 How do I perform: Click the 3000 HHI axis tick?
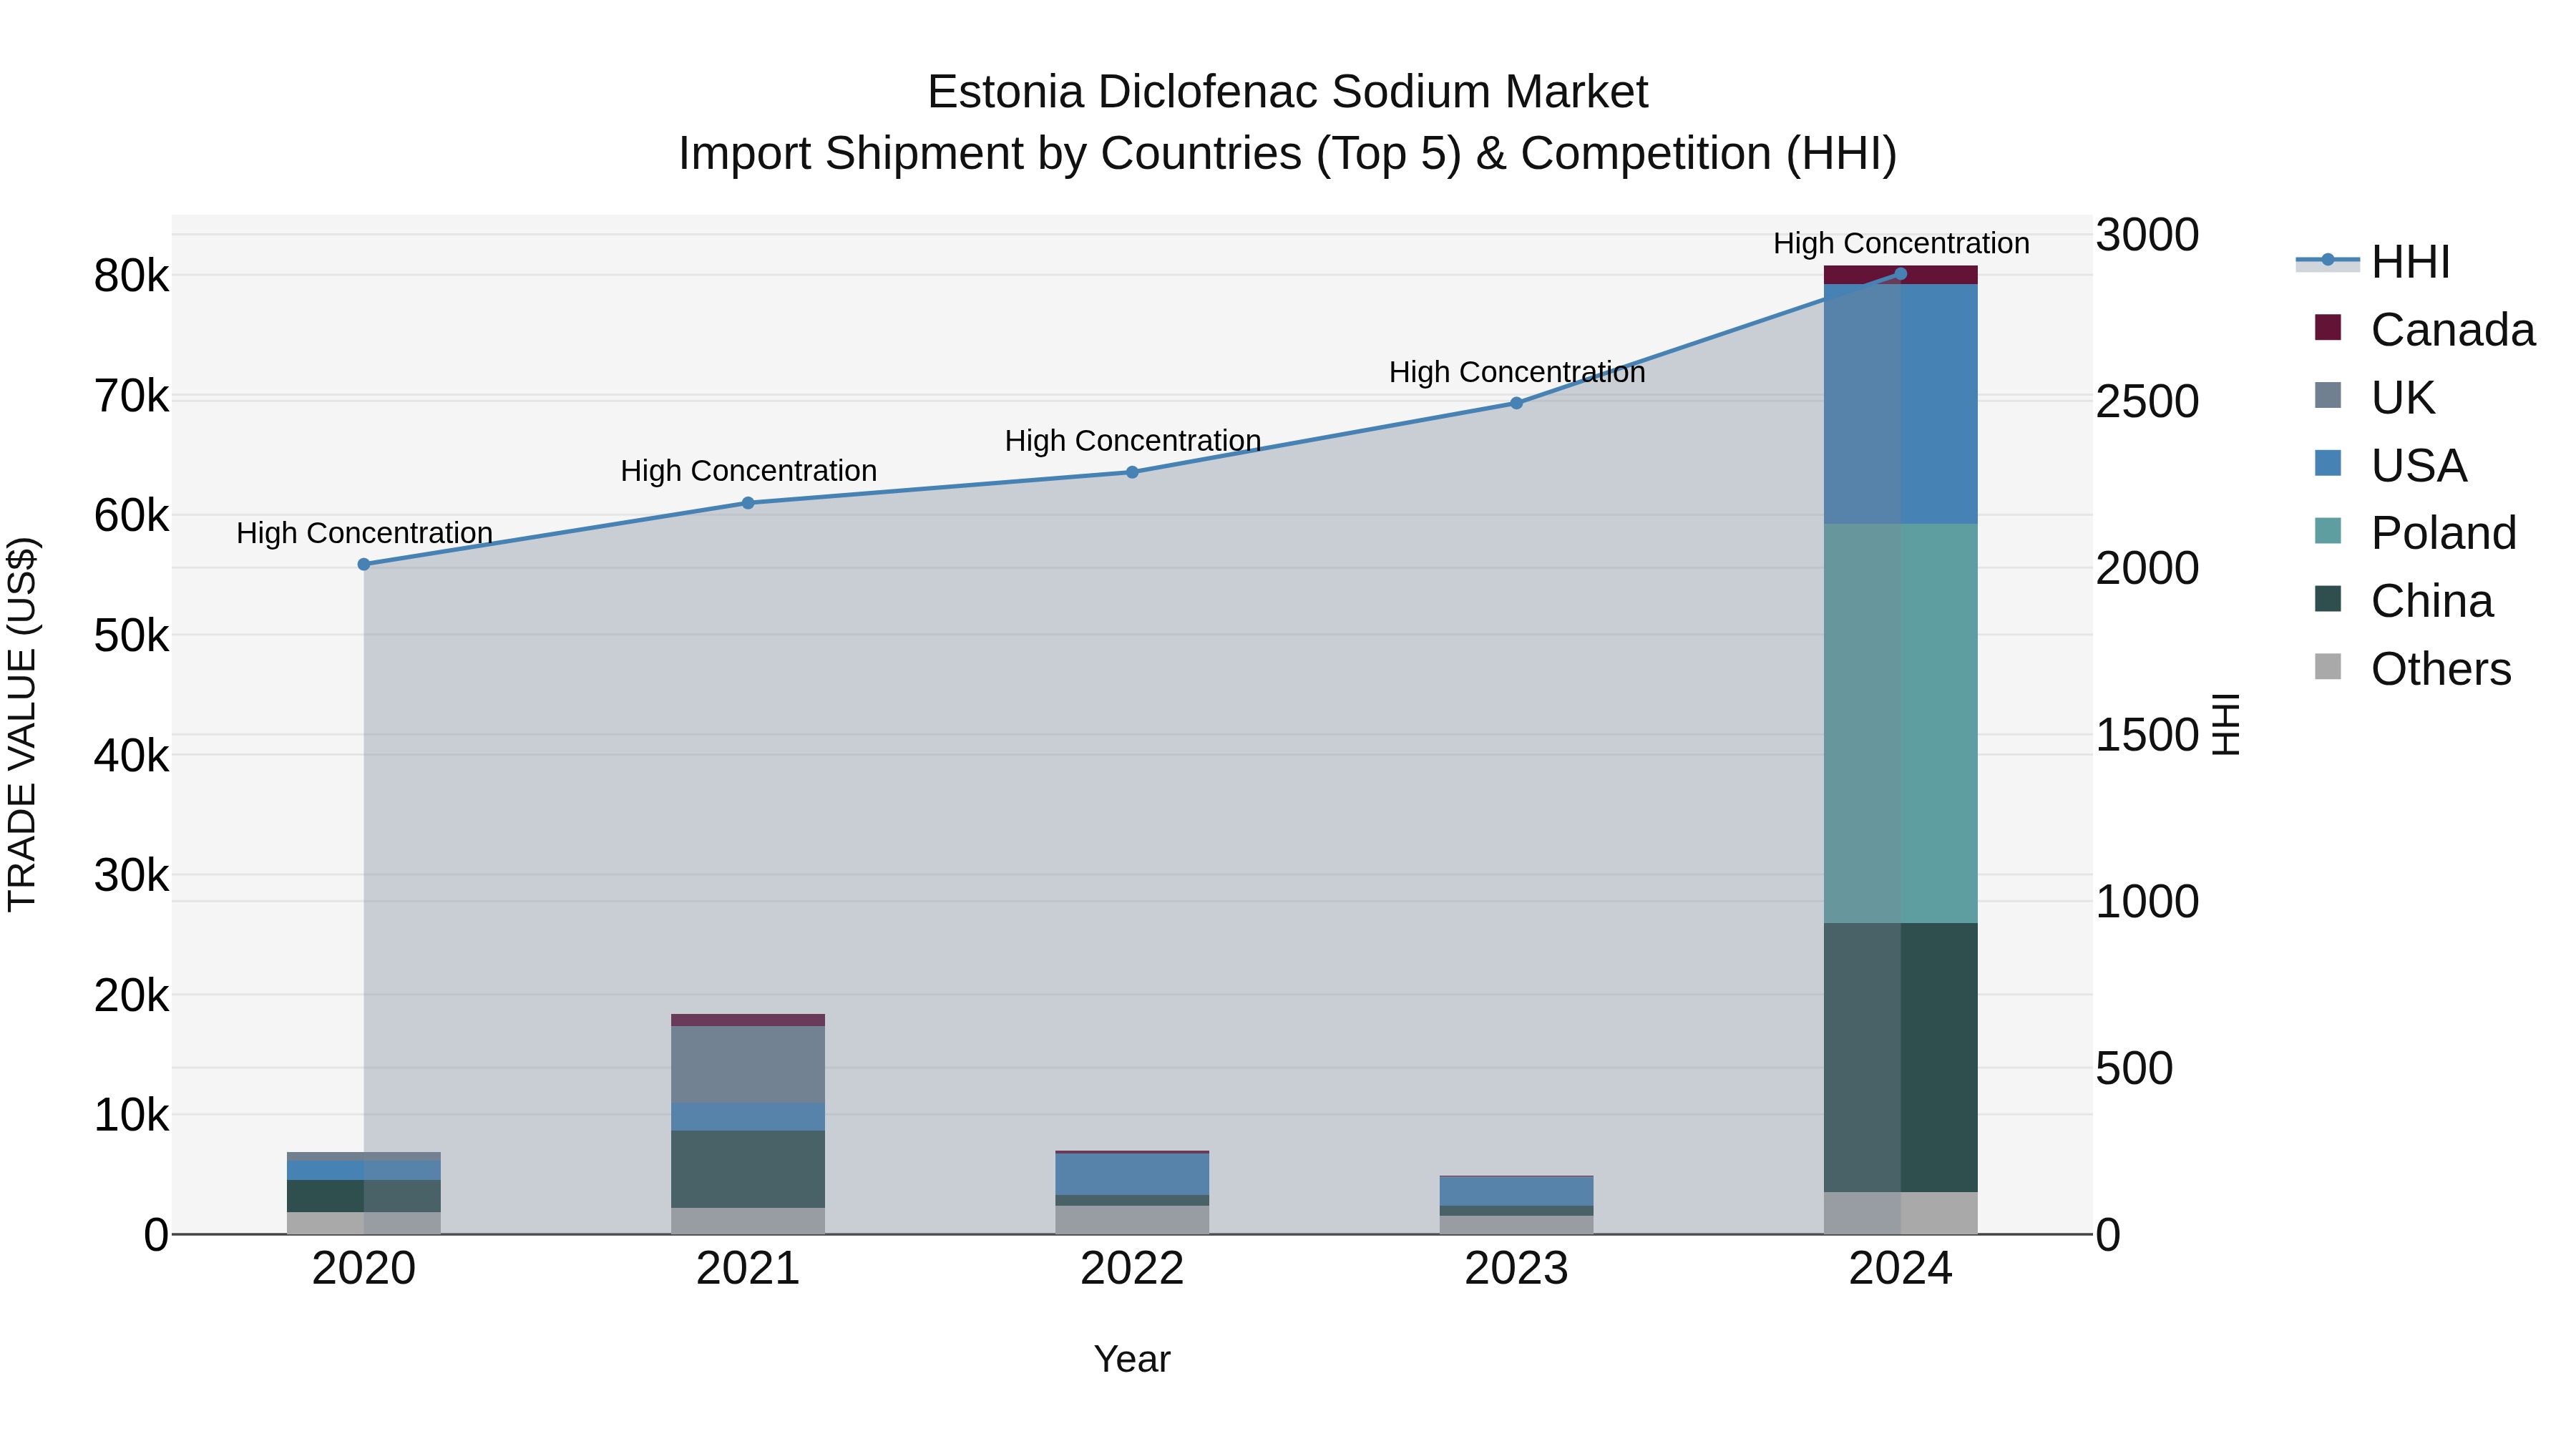pos(2147,235)
